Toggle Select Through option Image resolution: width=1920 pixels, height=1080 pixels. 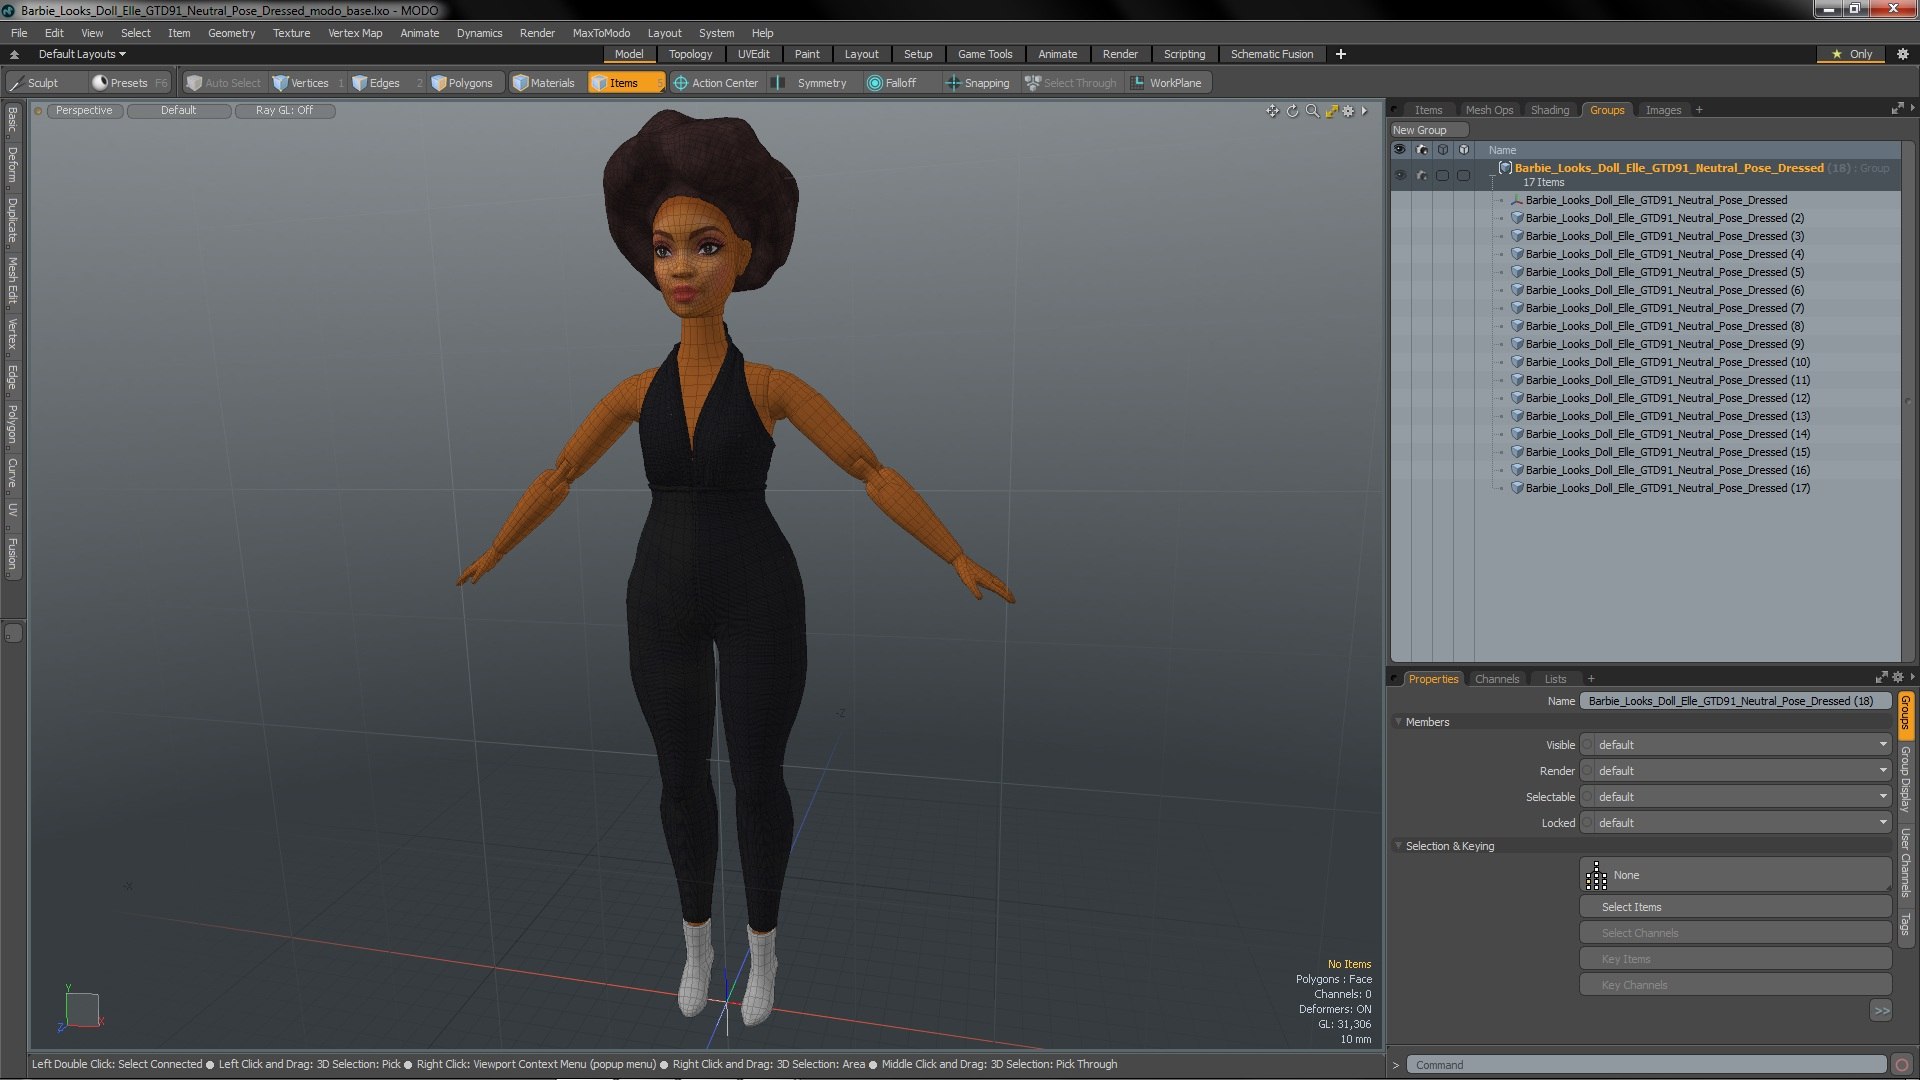[x=1071, y=83]
